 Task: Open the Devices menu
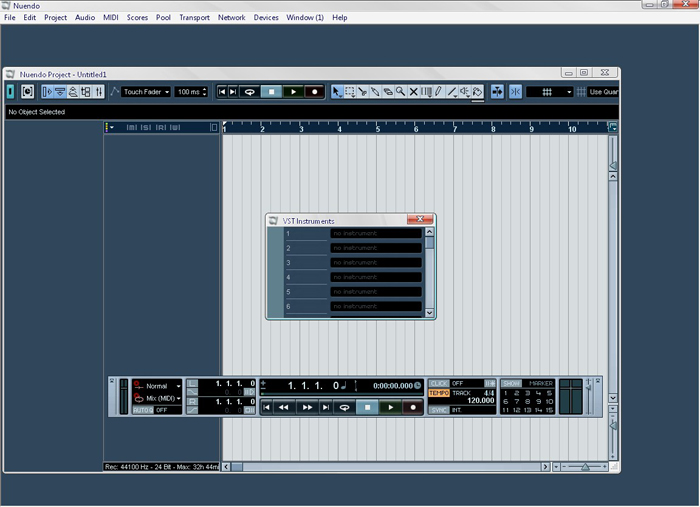pos(266,17)
